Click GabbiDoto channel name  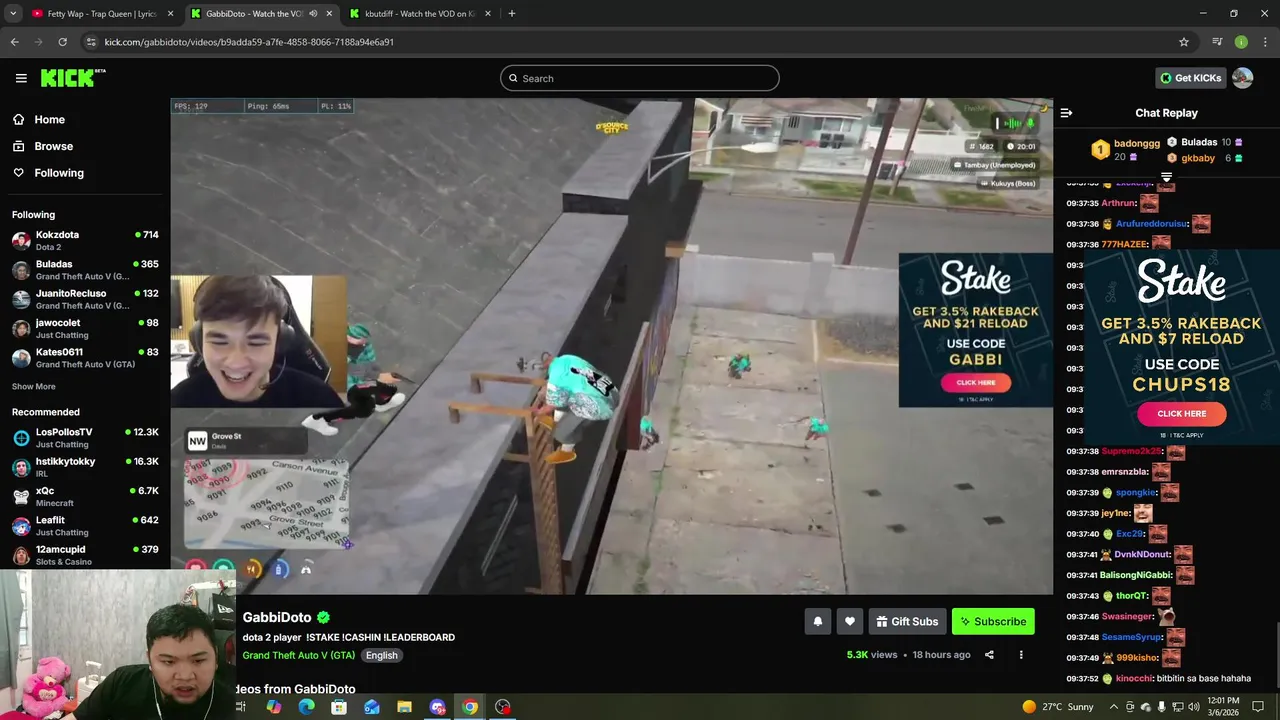point(277,617)
